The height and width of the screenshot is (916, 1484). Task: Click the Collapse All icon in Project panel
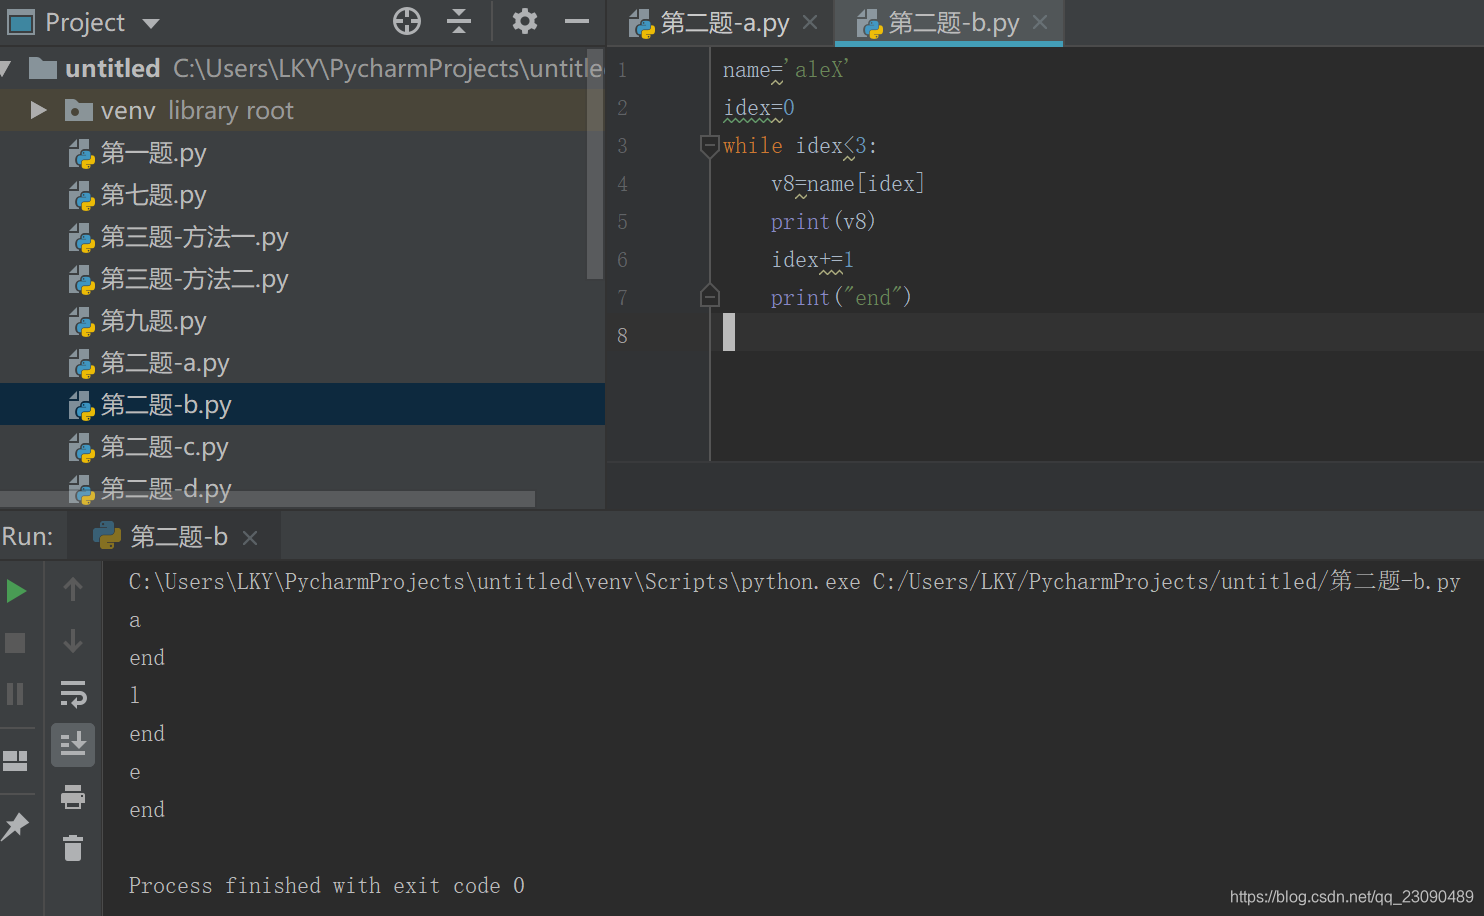(x=459, y=21)
